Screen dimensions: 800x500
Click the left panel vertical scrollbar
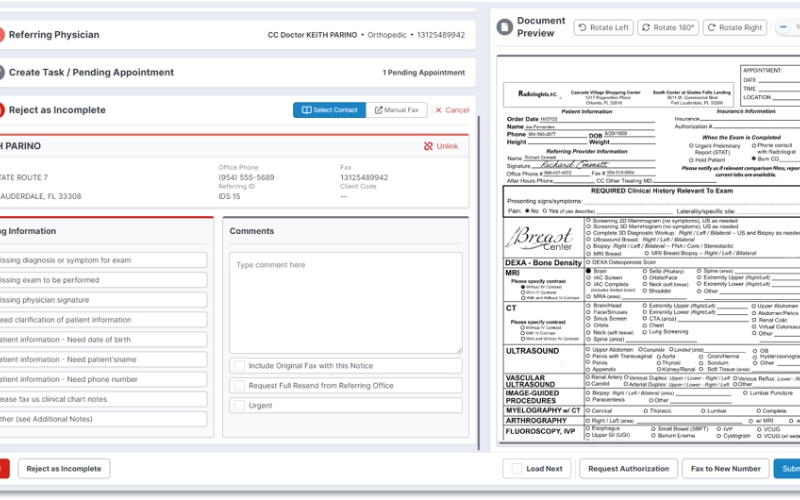click(479, 283)
